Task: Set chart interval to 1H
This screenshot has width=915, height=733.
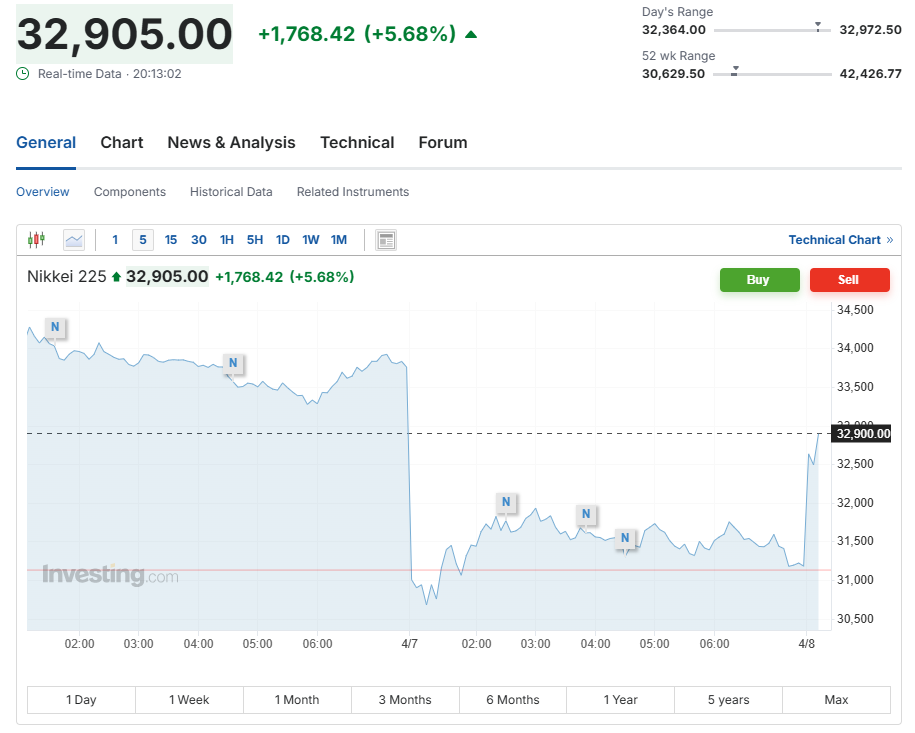Action: [x=227, y=240]
